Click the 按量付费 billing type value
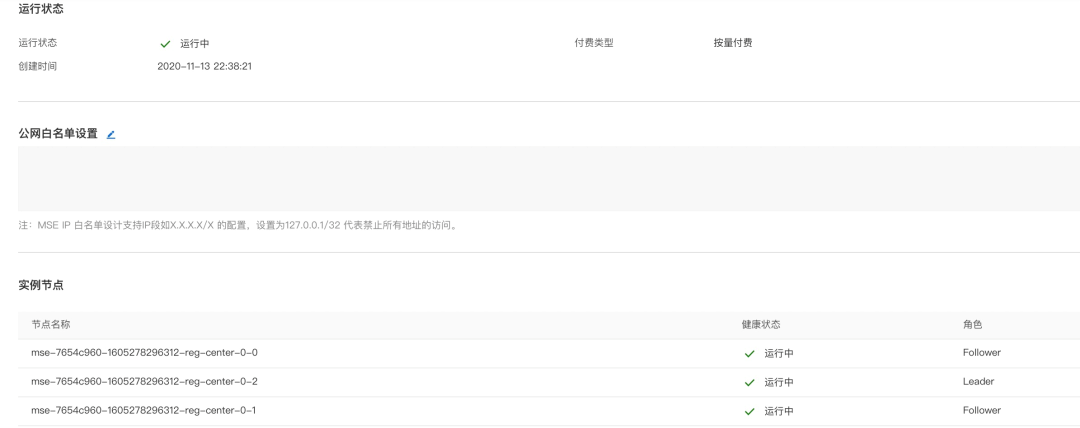 click(733, 43)
